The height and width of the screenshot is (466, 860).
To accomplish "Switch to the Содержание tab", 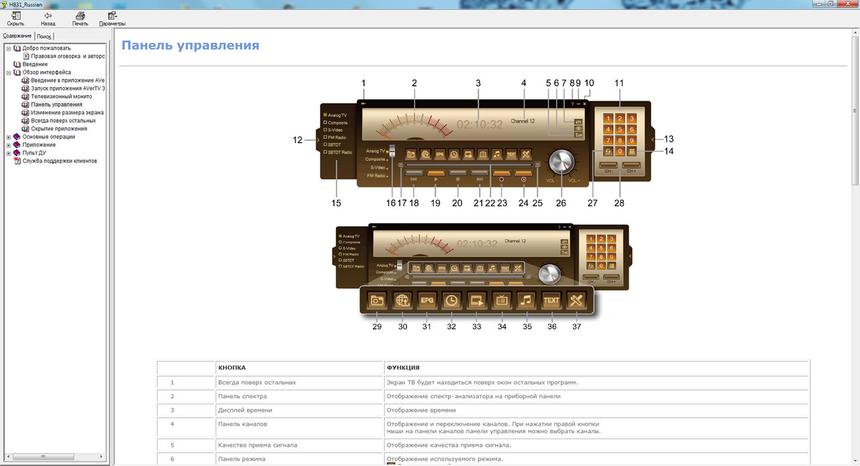I will (18, 36).
